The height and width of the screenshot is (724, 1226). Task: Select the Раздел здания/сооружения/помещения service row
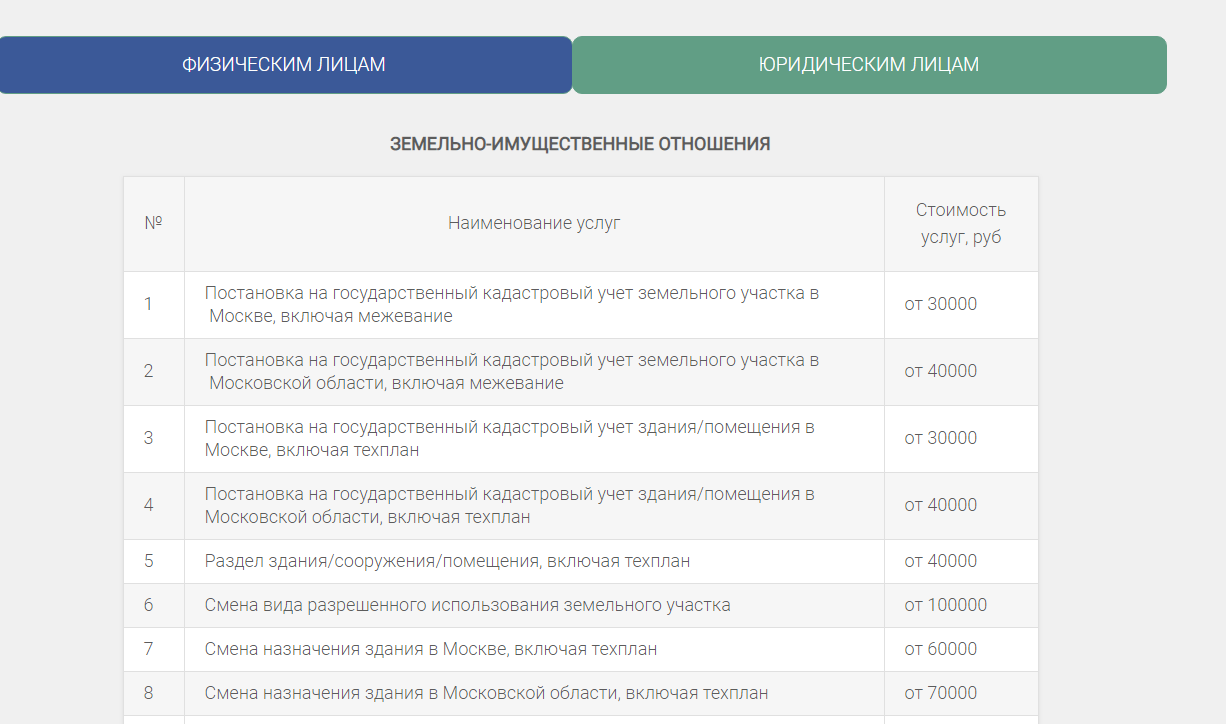click(447, 561)
